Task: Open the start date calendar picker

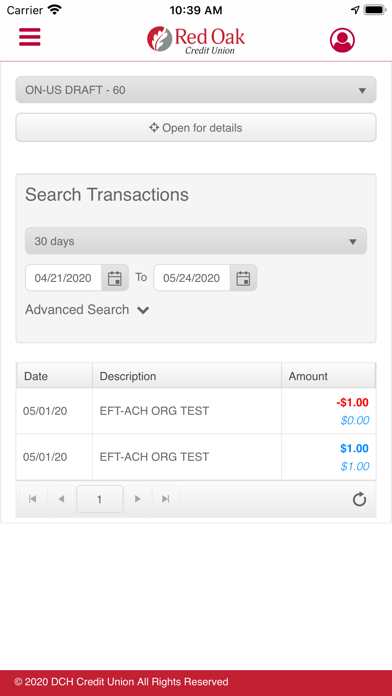Action: 115,278
